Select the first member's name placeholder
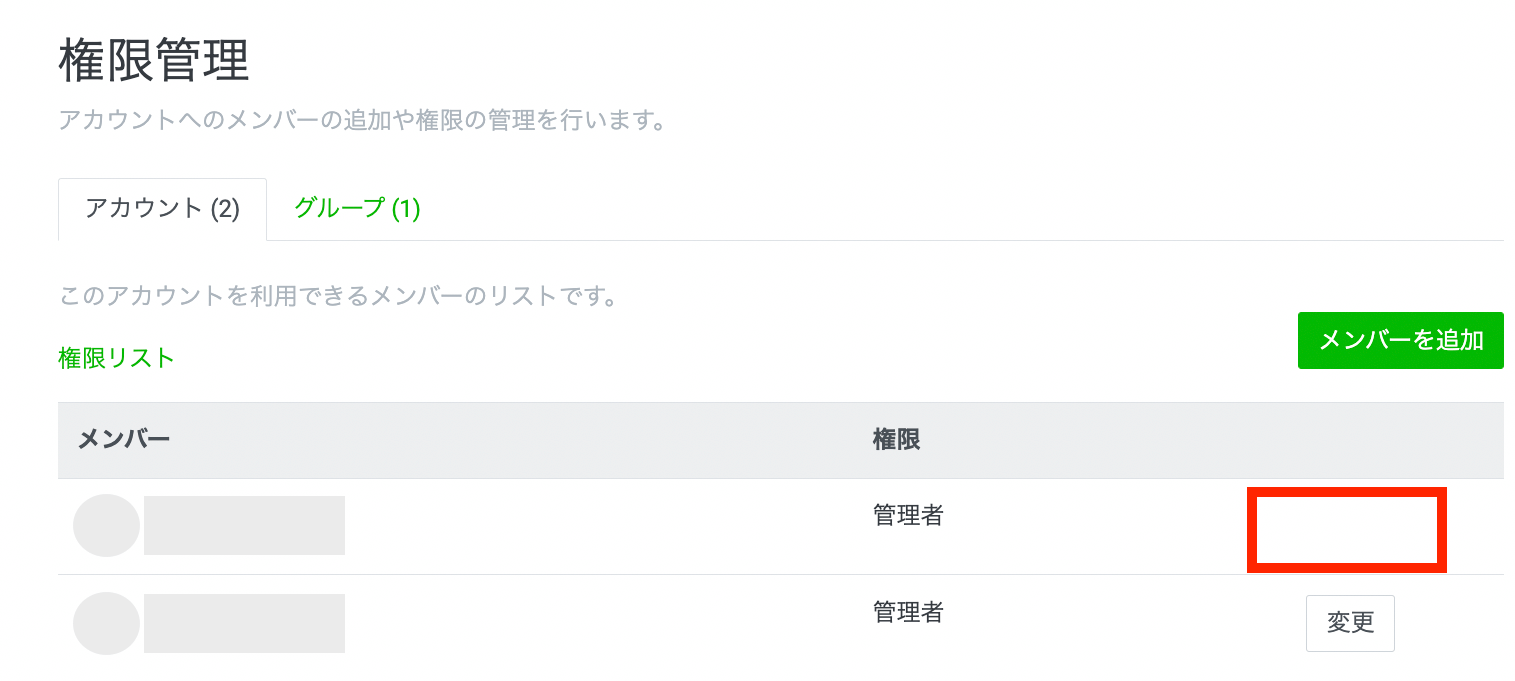Screen dimensions: 1515x681 point(244,525)
